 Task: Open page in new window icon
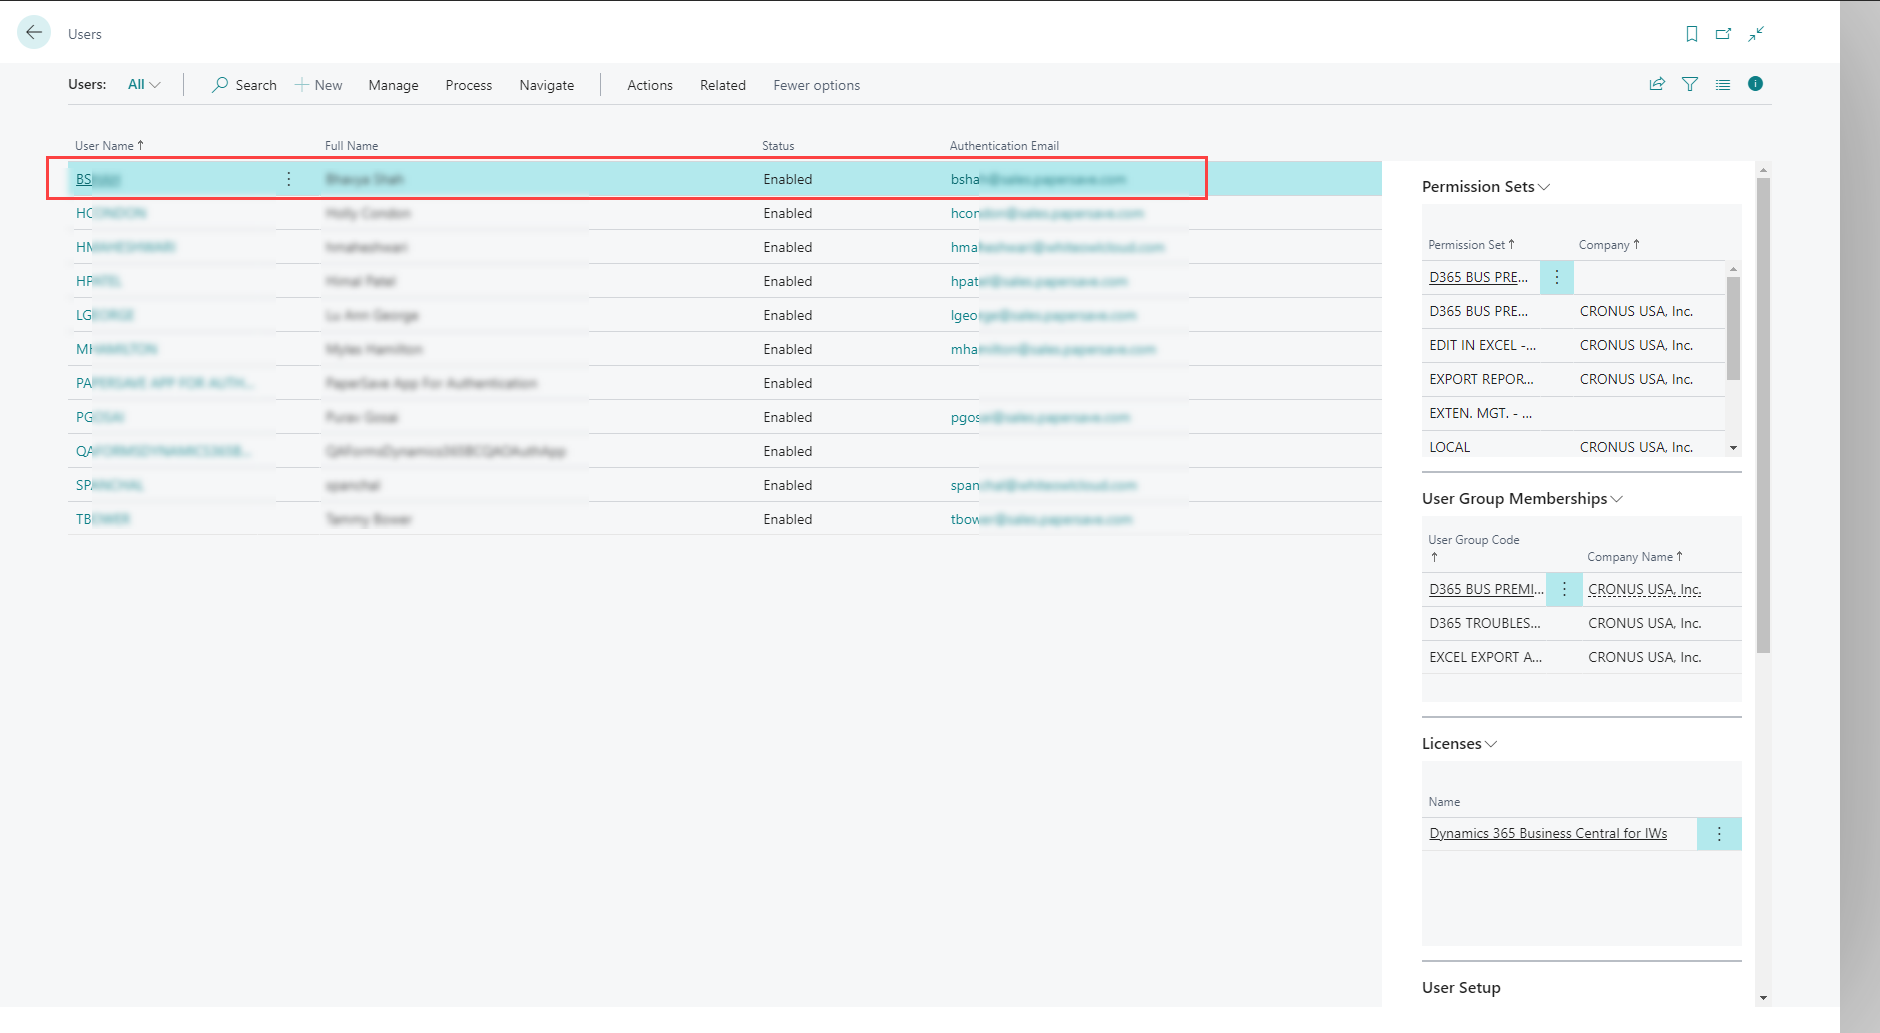(x=1723, y=34)
